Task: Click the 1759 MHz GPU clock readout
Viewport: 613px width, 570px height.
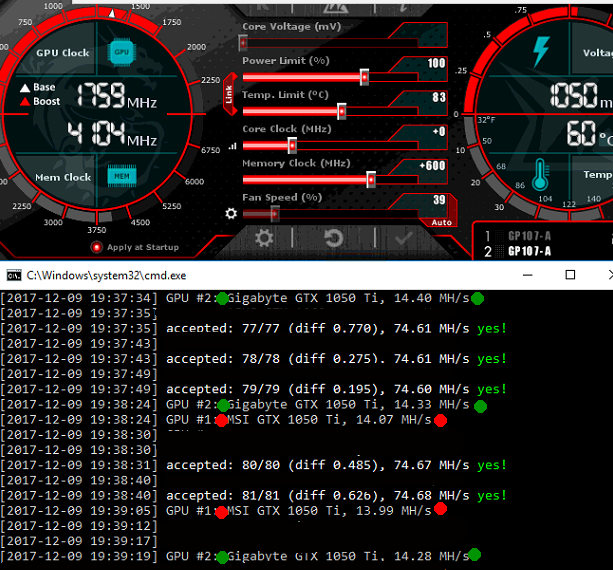Action: click(x=117, y=96)
